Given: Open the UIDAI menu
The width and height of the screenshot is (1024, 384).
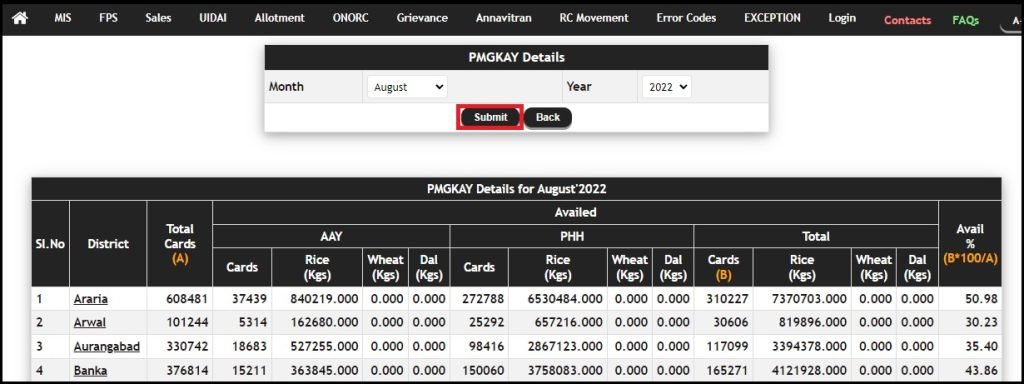Looking at the screenshot, I should point(213,18).
